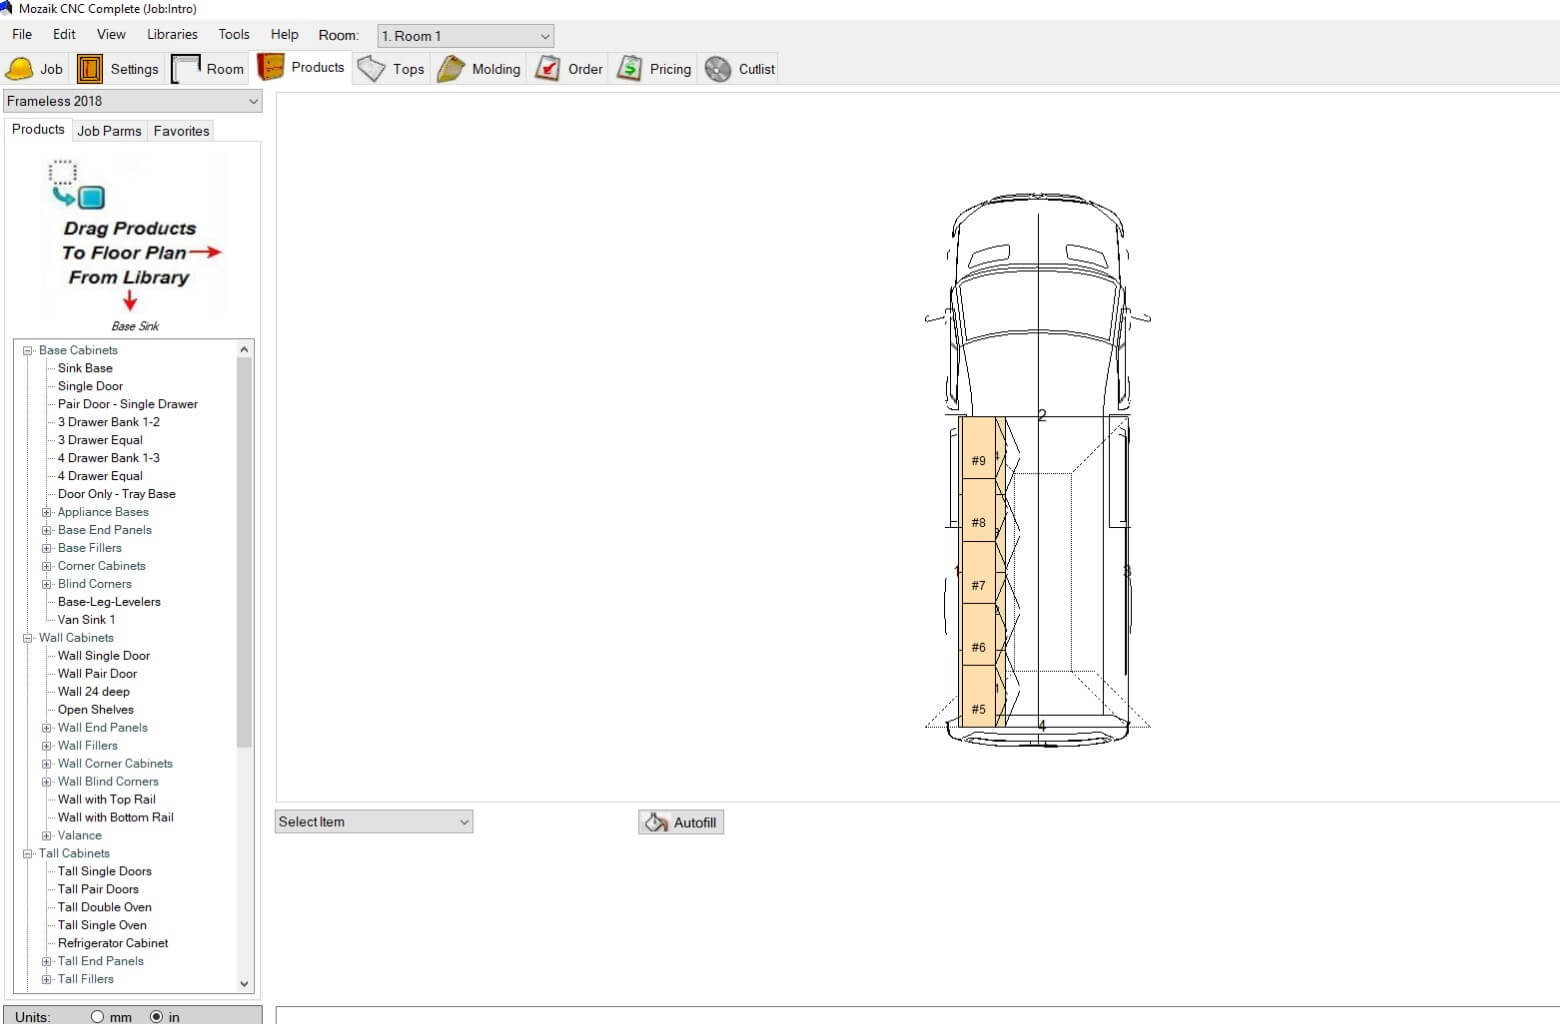Select Base-Leg-Levelers item
This screenshot has height=1024, width=1560.
click(109, 602)
